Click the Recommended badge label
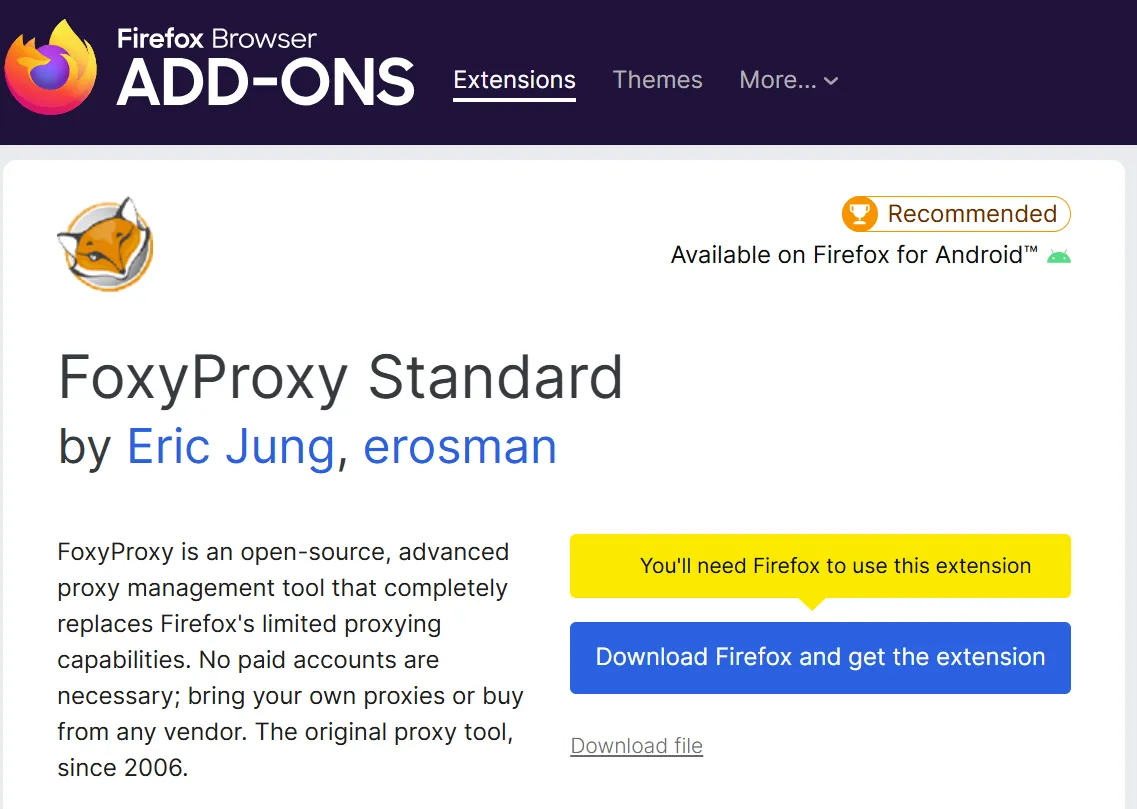 pos(972,214)
